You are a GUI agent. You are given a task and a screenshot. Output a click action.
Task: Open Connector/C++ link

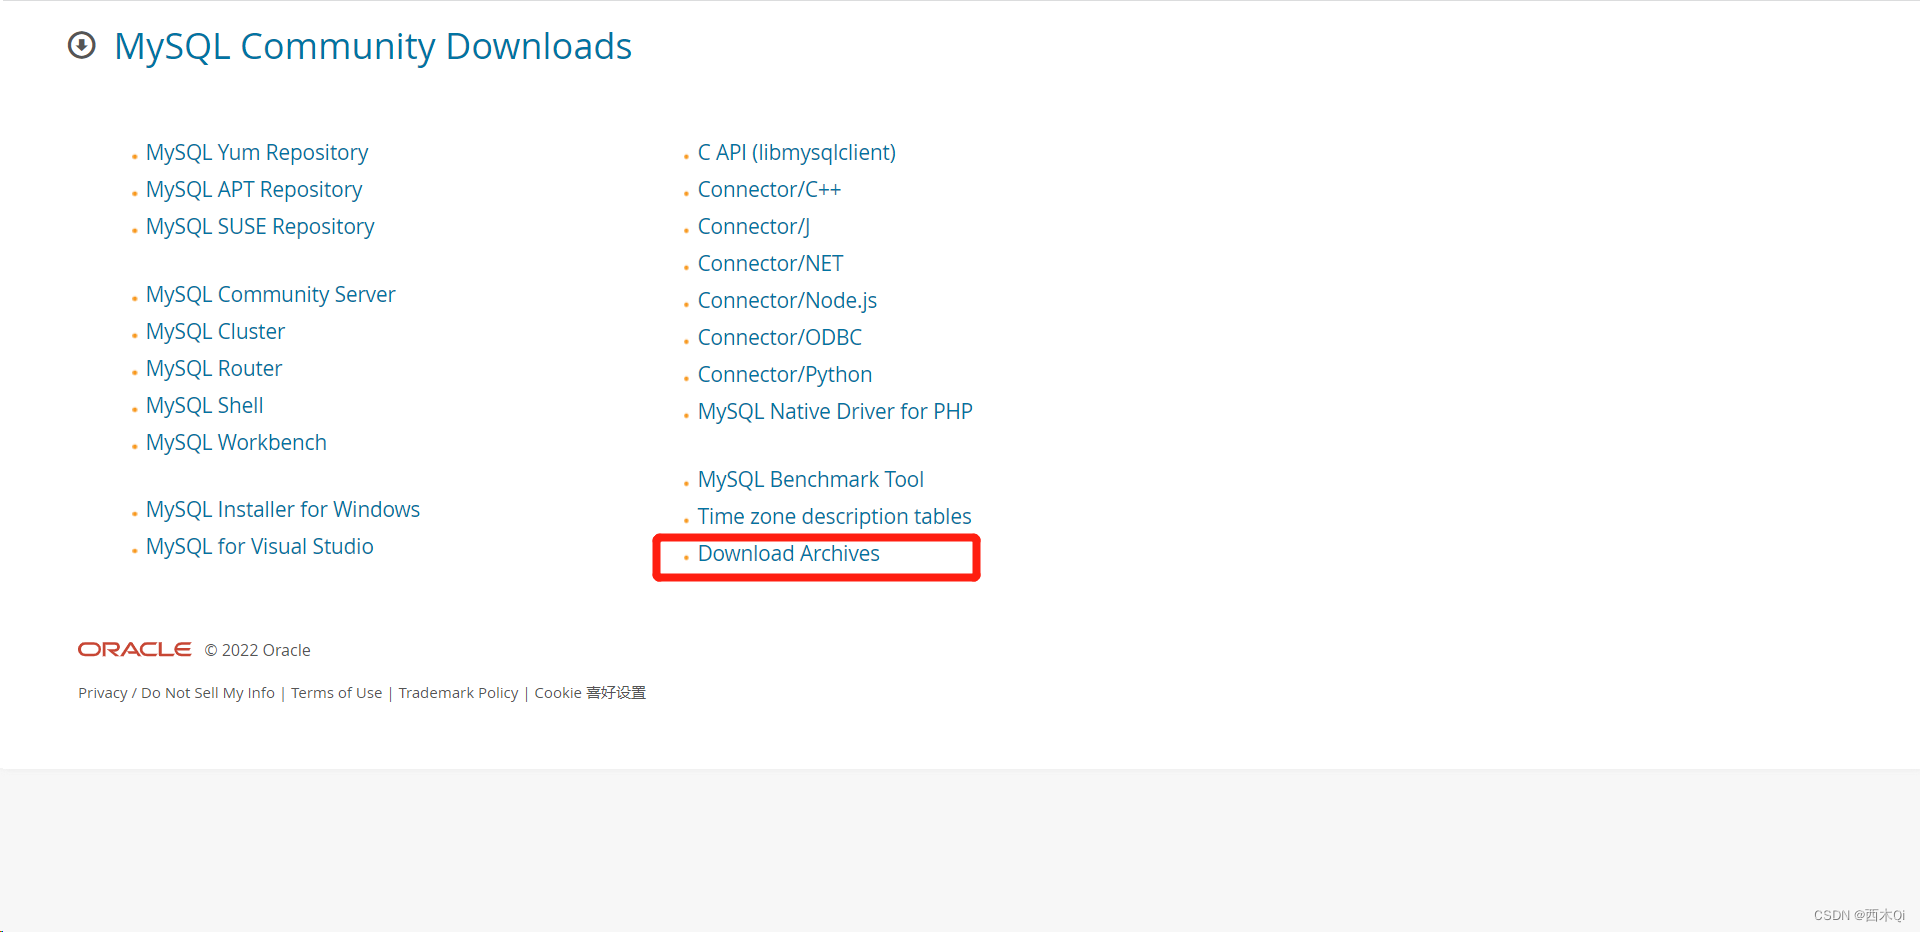click(770, 190)
